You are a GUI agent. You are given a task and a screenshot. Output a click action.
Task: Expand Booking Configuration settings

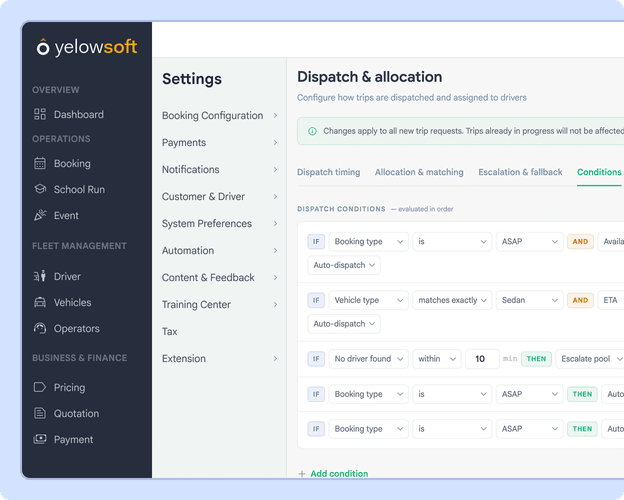pyautogui.click(x=220, y=115)
